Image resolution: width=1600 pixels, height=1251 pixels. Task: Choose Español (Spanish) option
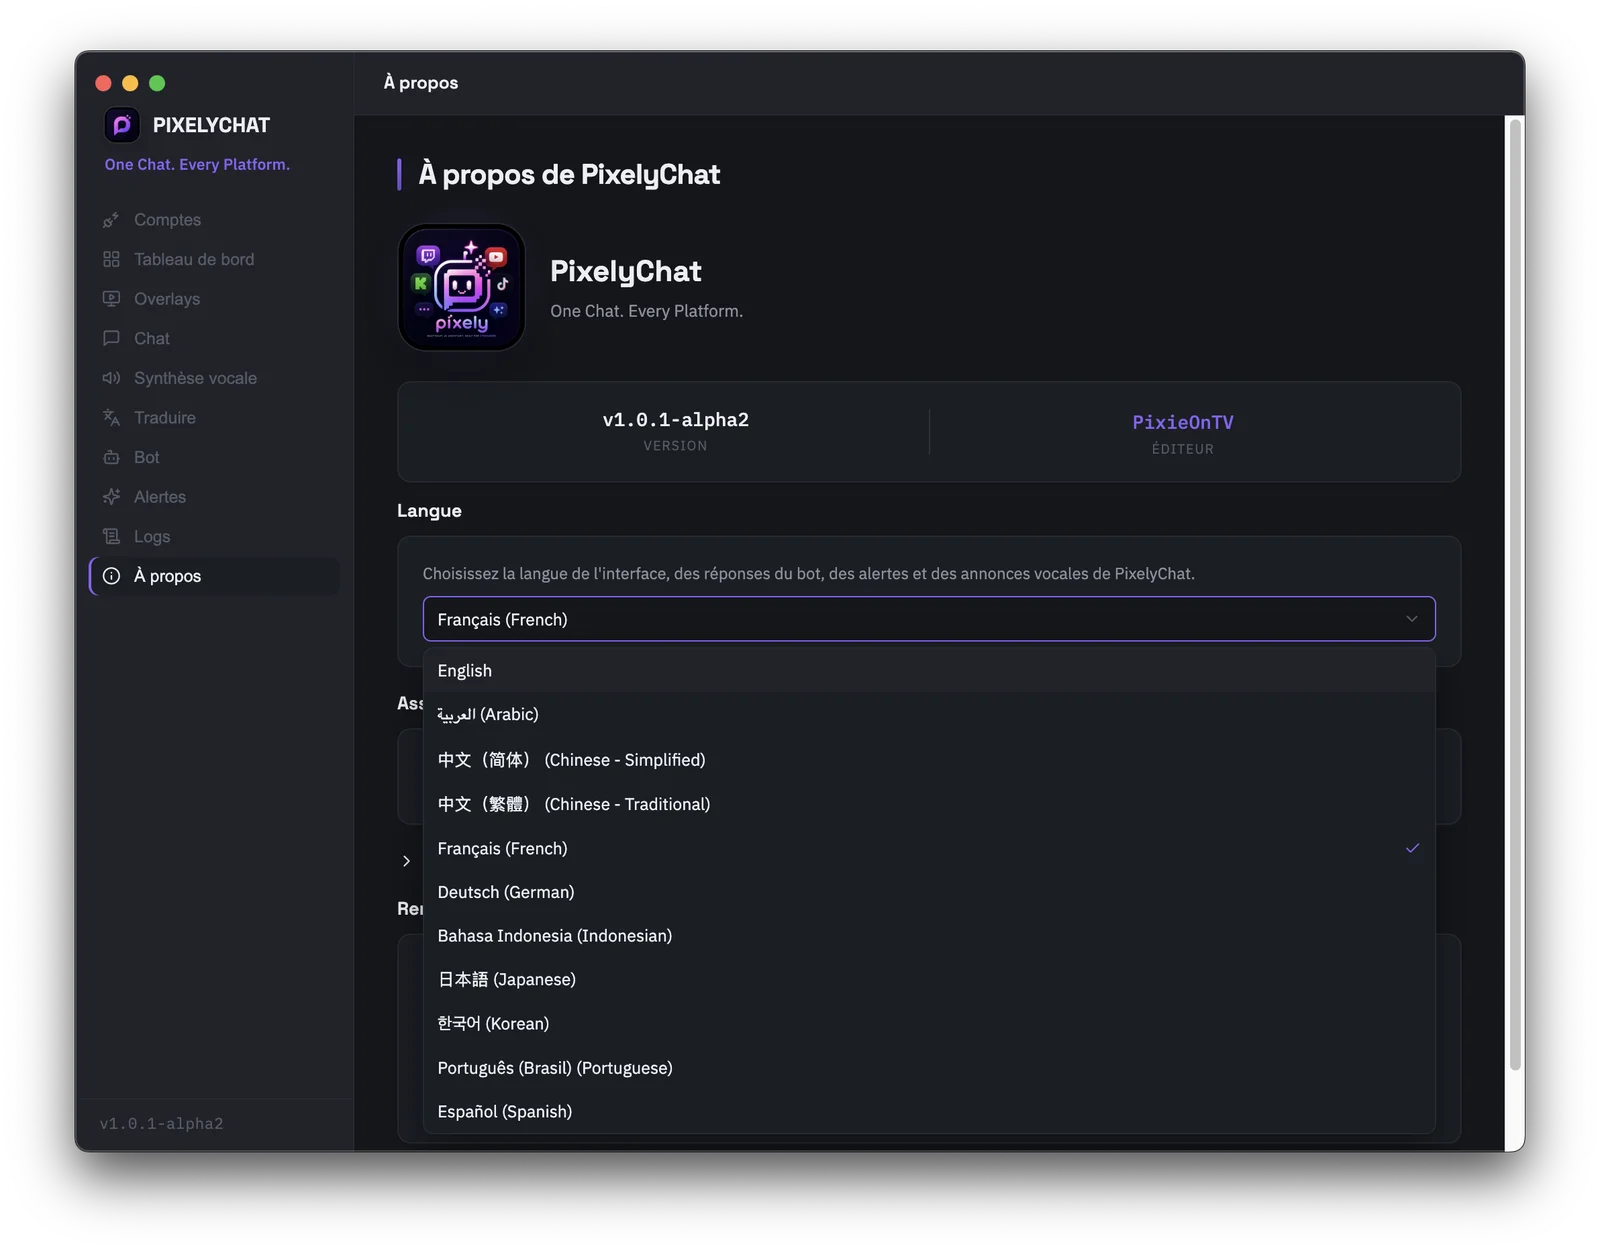929,1112
